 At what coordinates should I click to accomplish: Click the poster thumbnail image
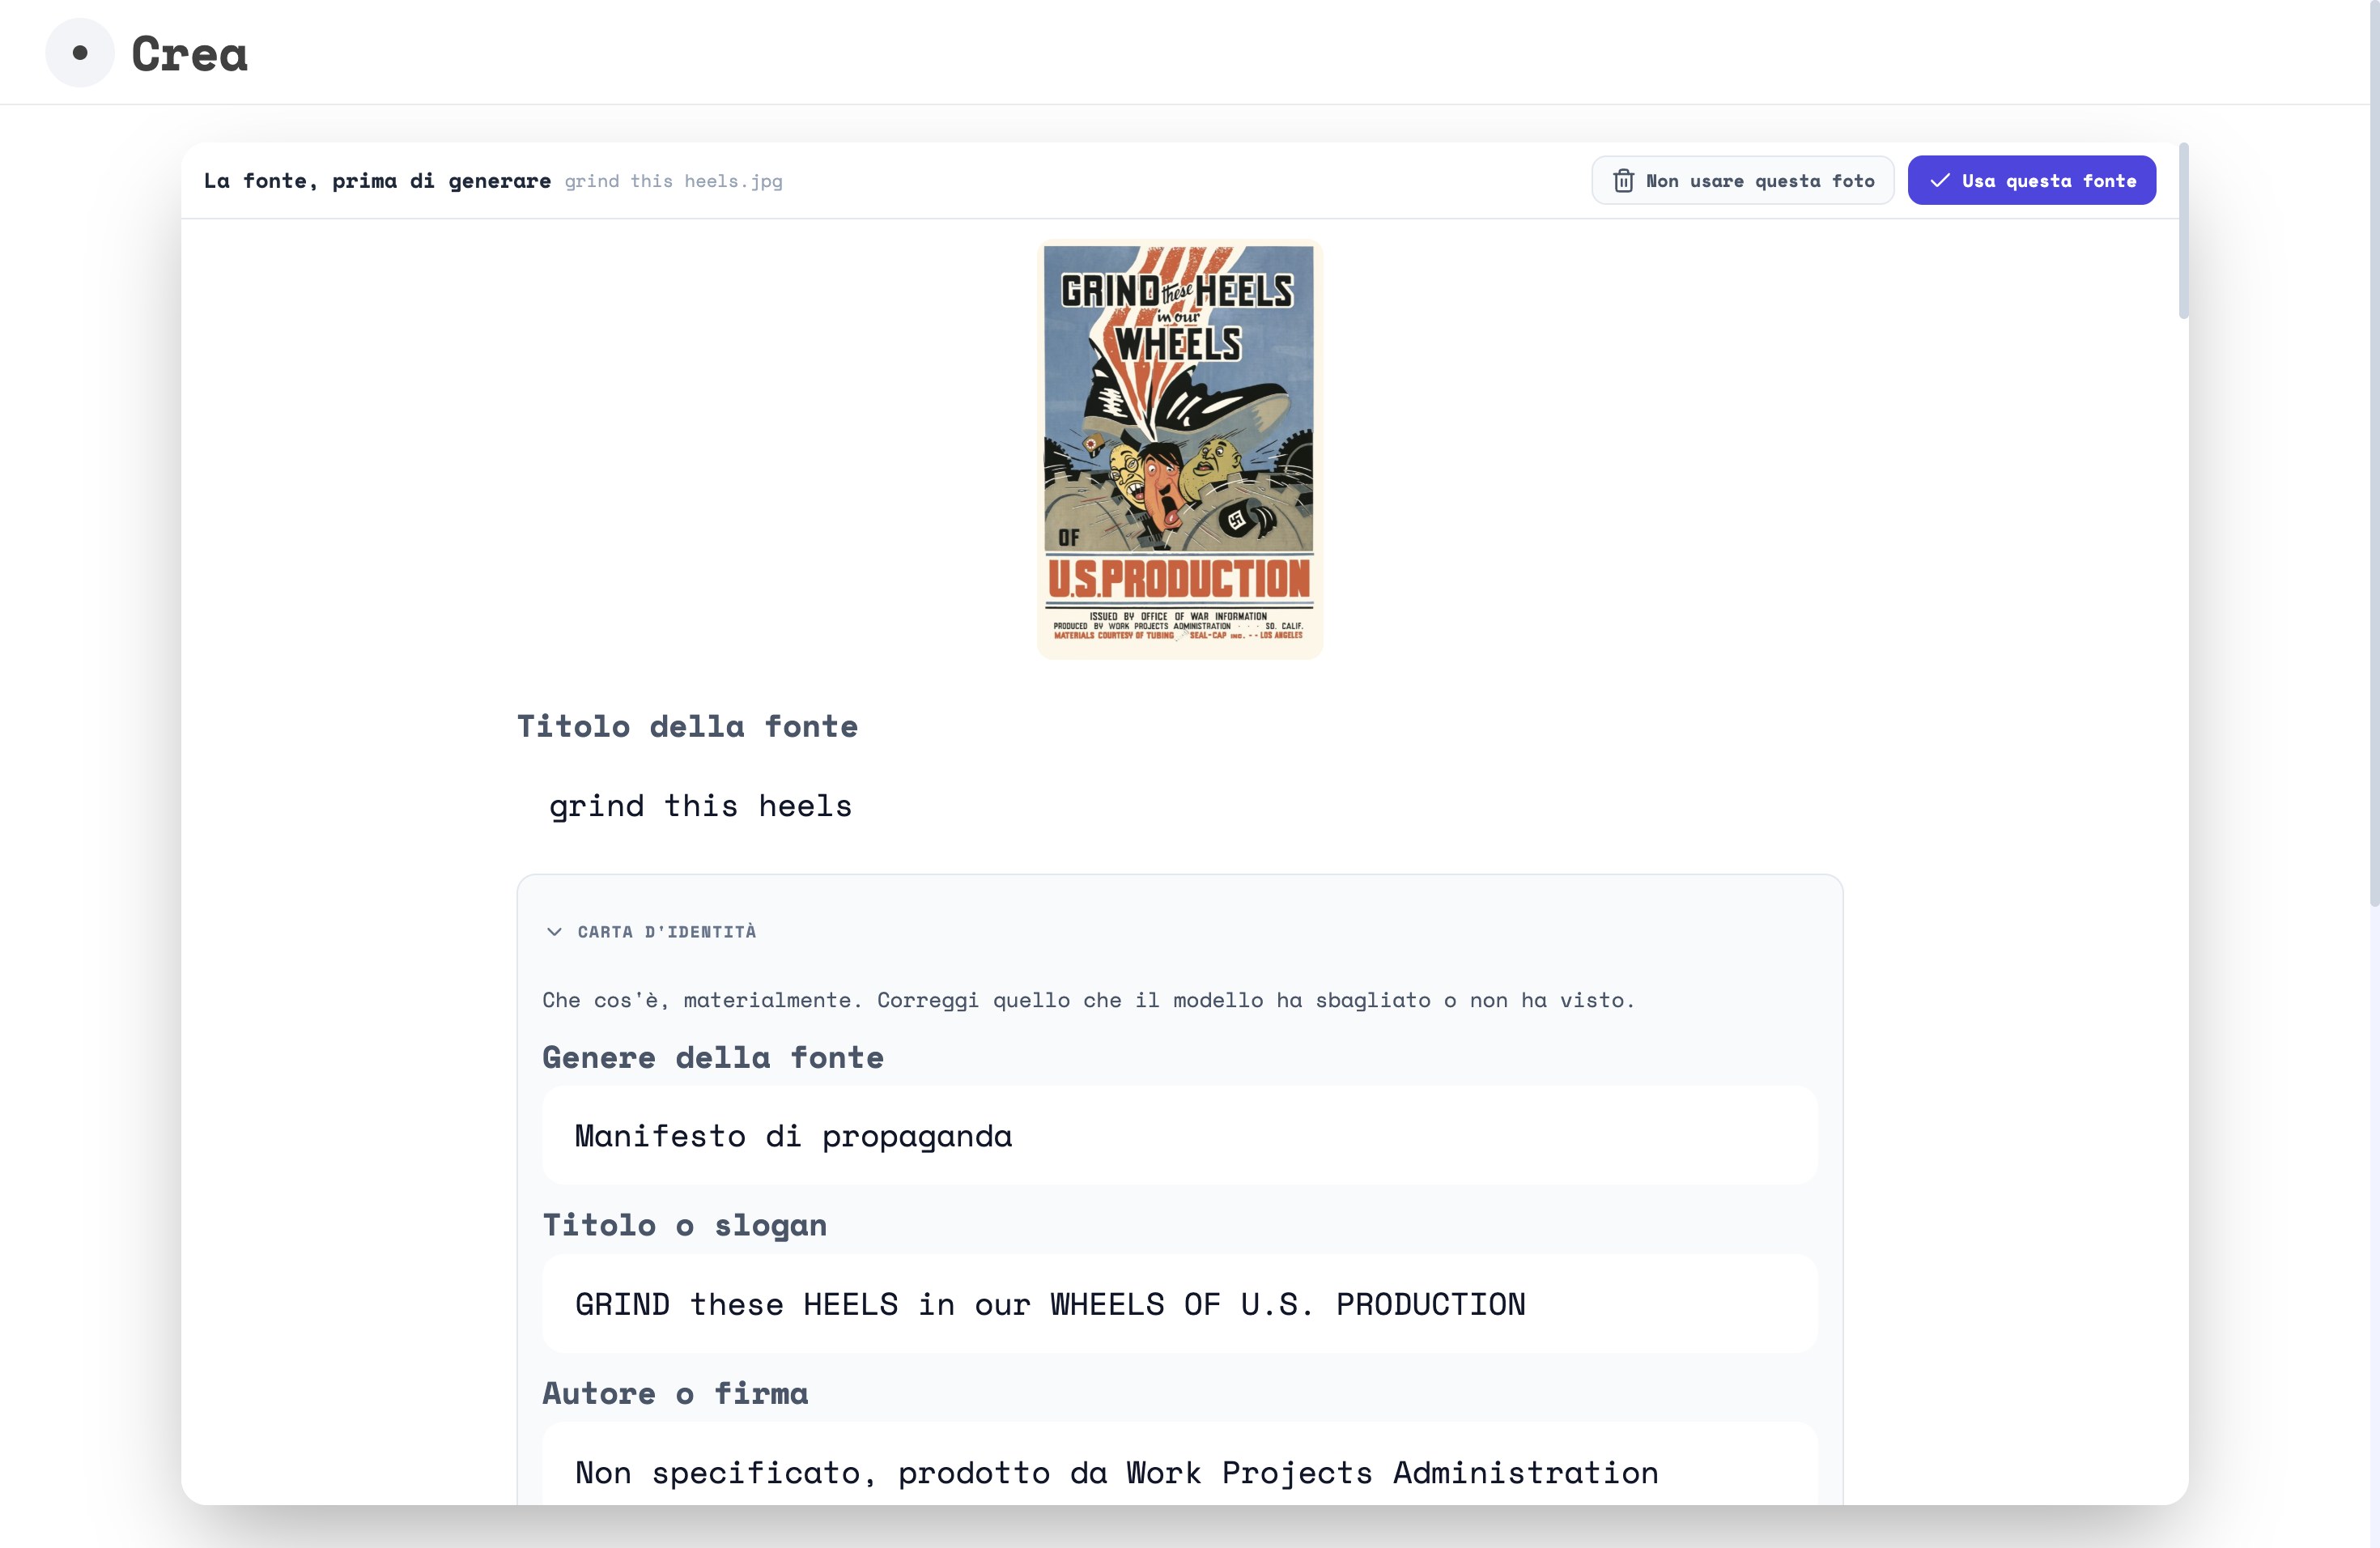point(1180,449)
